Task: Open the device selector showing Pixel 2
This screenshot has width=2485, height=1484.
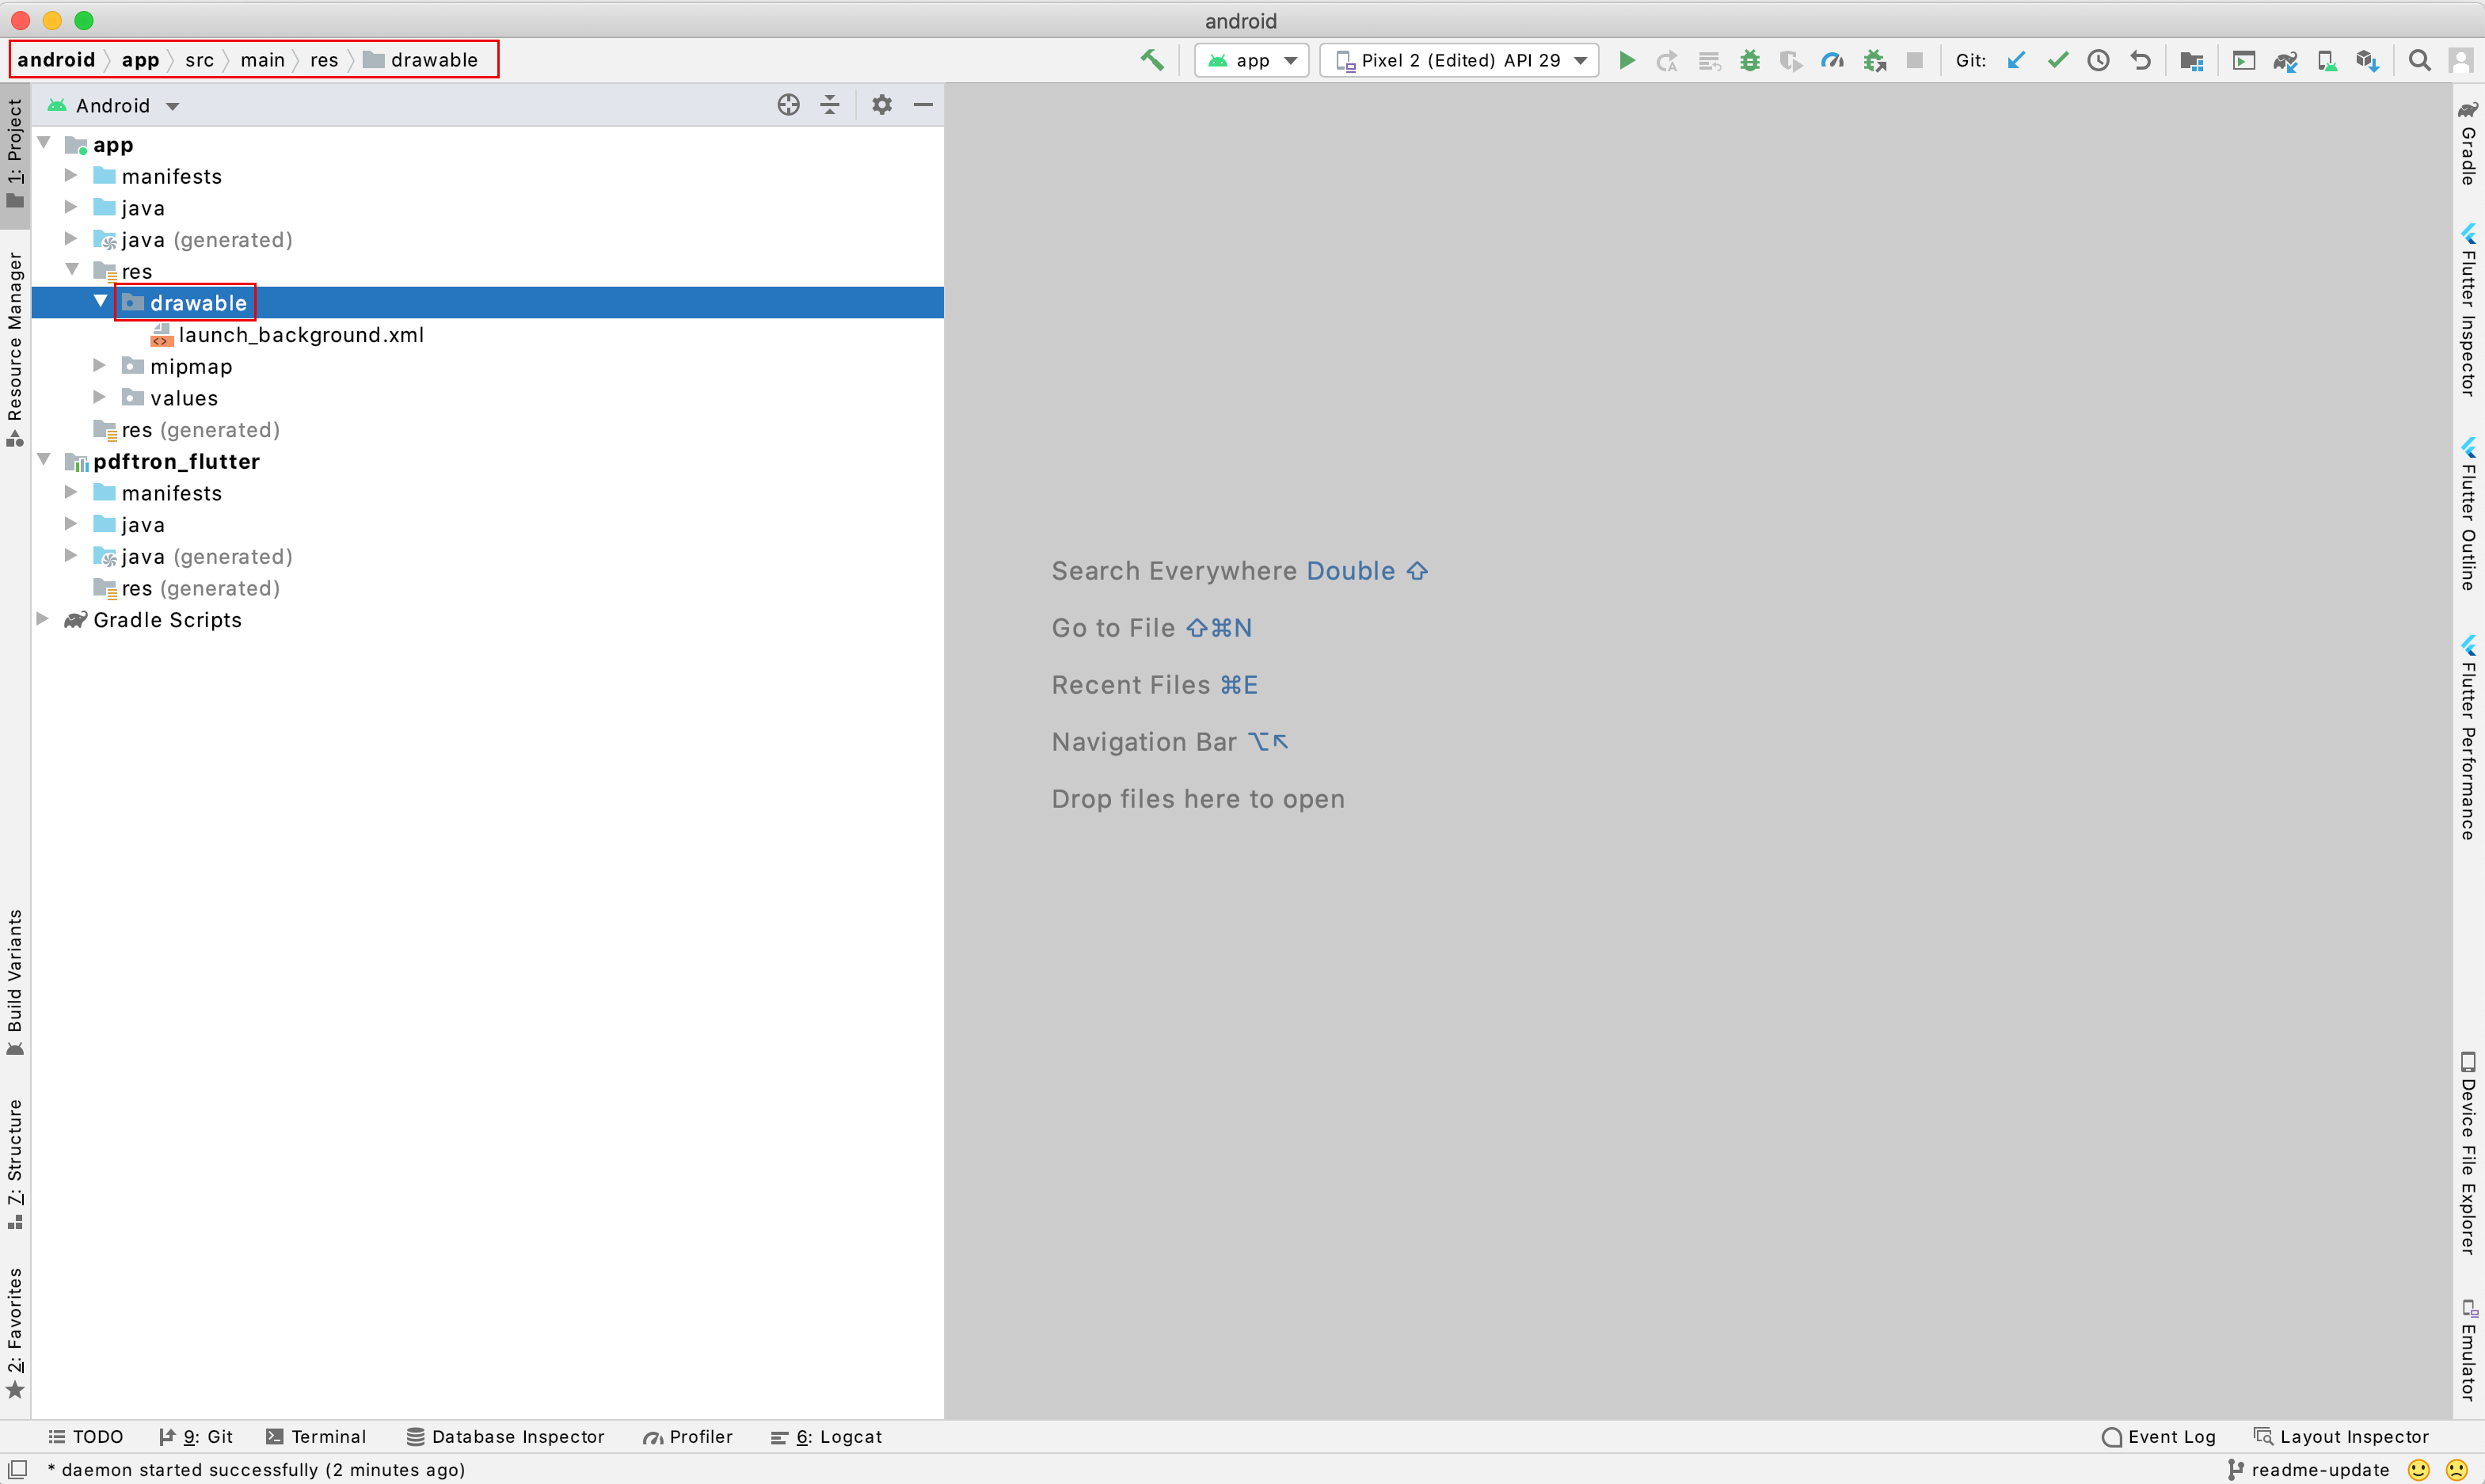Action: 1458,60
